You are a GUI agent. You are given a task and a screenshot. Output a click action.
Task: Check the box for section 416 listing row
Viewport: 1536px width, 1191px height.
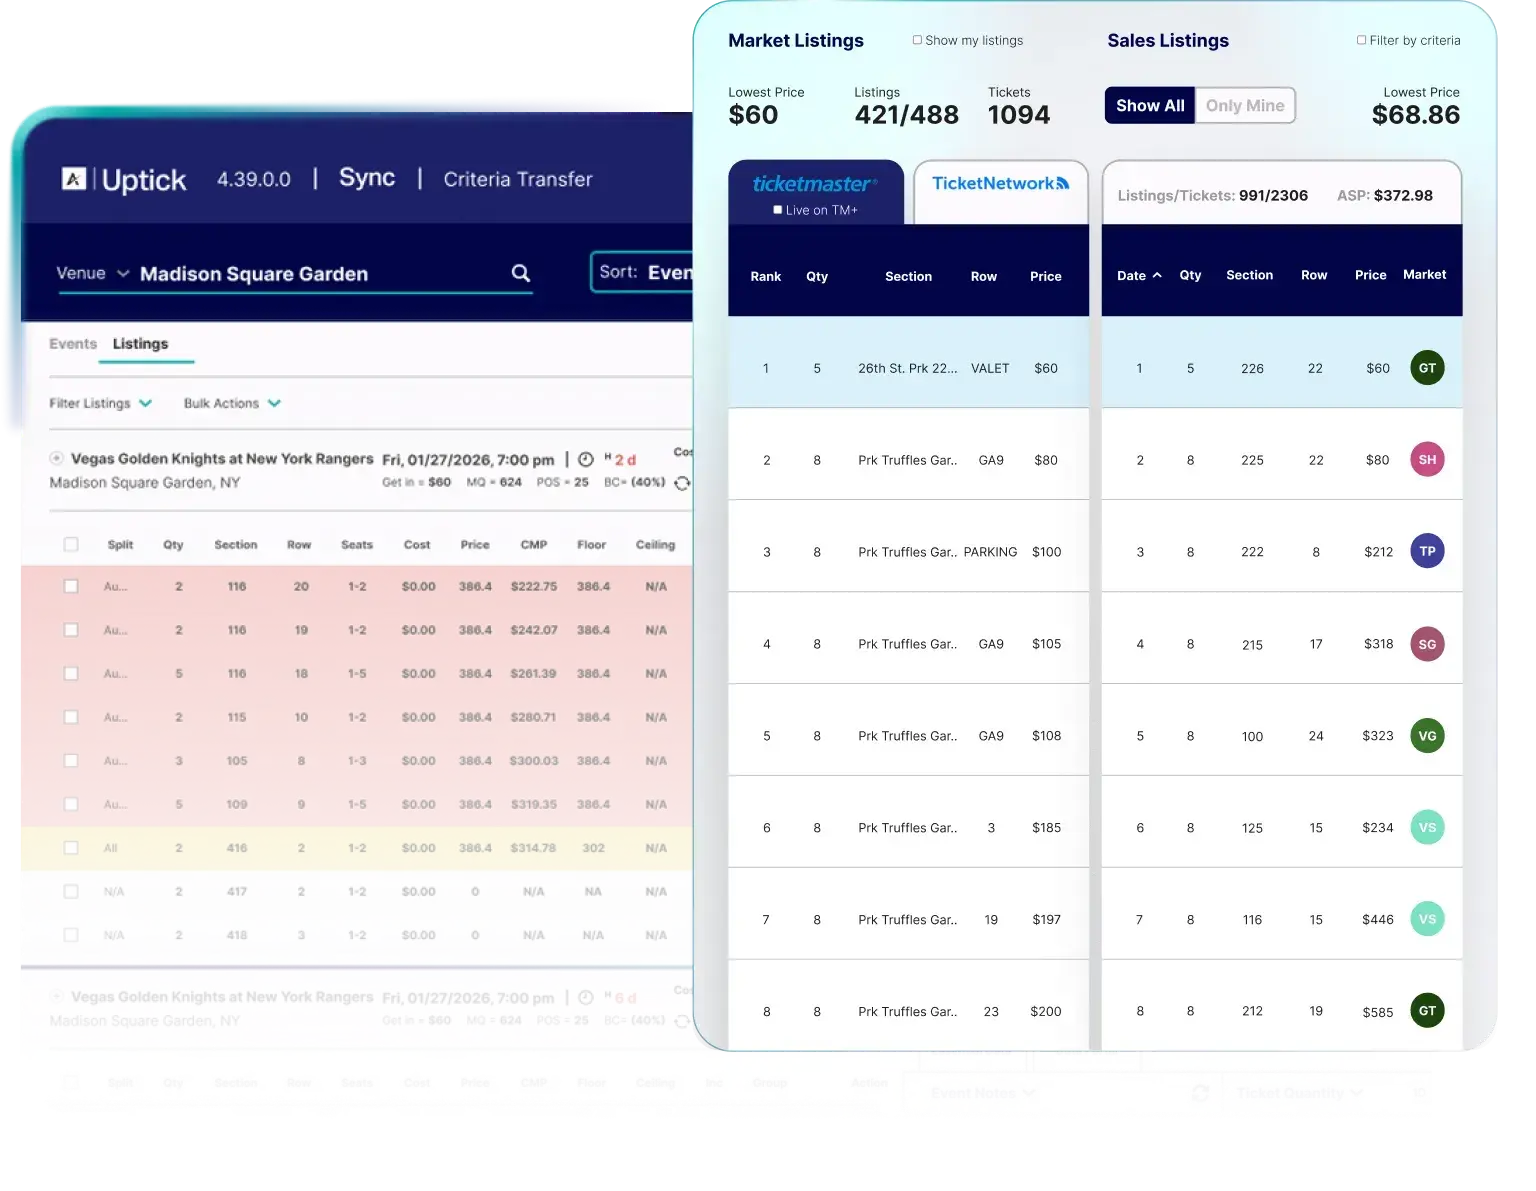[x=71, y=848]
